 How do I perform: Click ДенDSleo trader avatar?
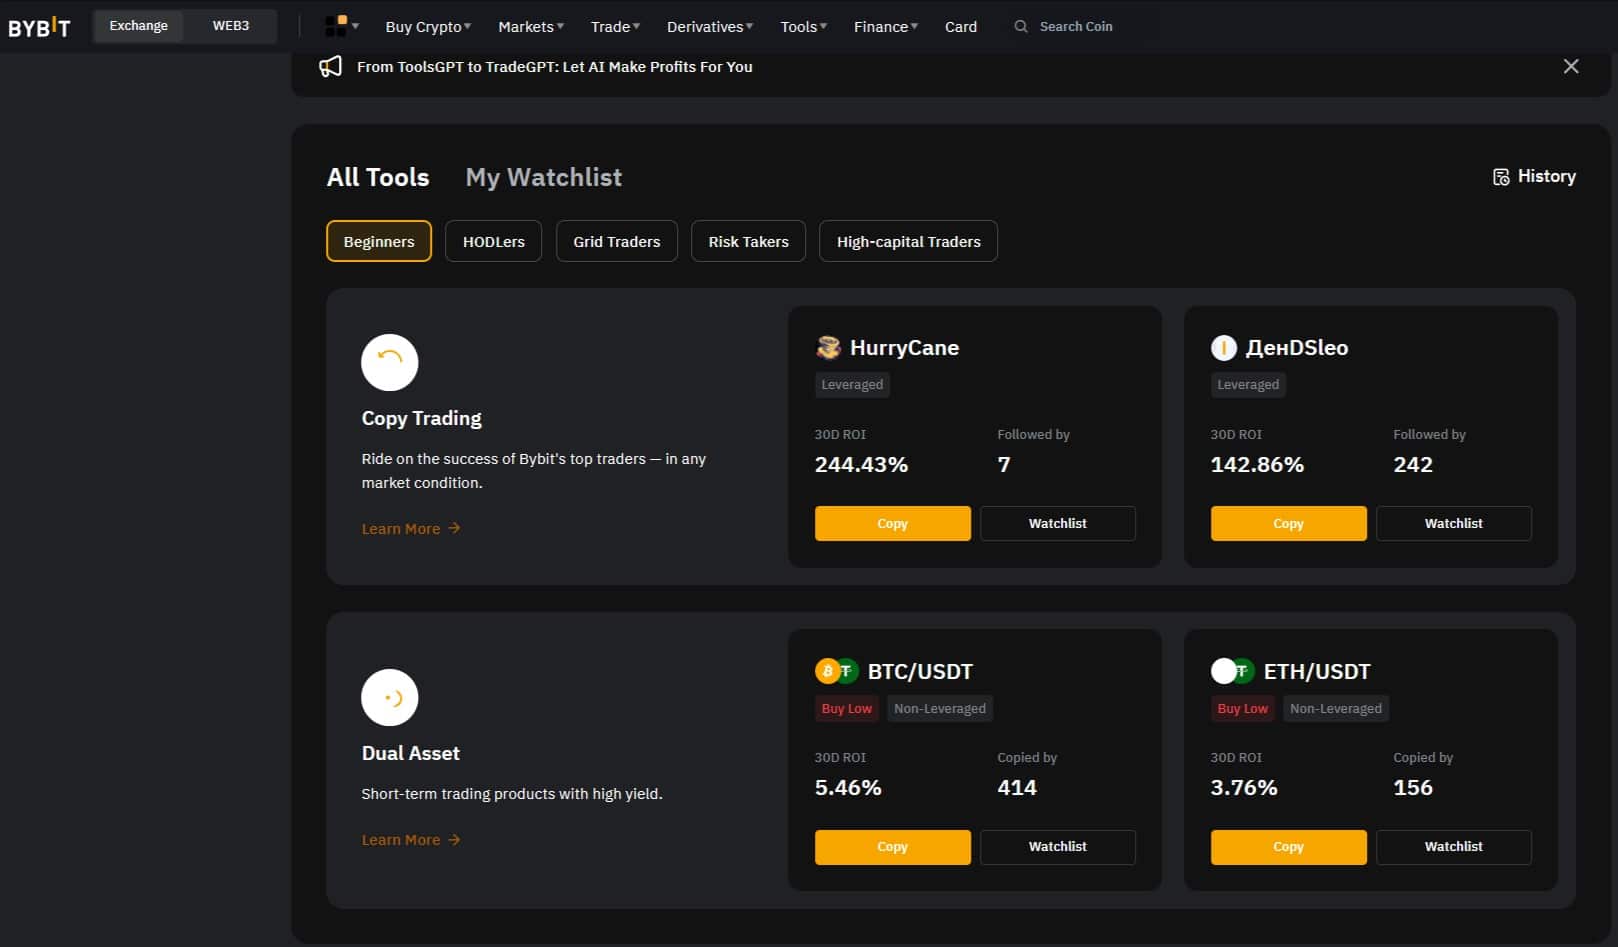point(1224,348)
